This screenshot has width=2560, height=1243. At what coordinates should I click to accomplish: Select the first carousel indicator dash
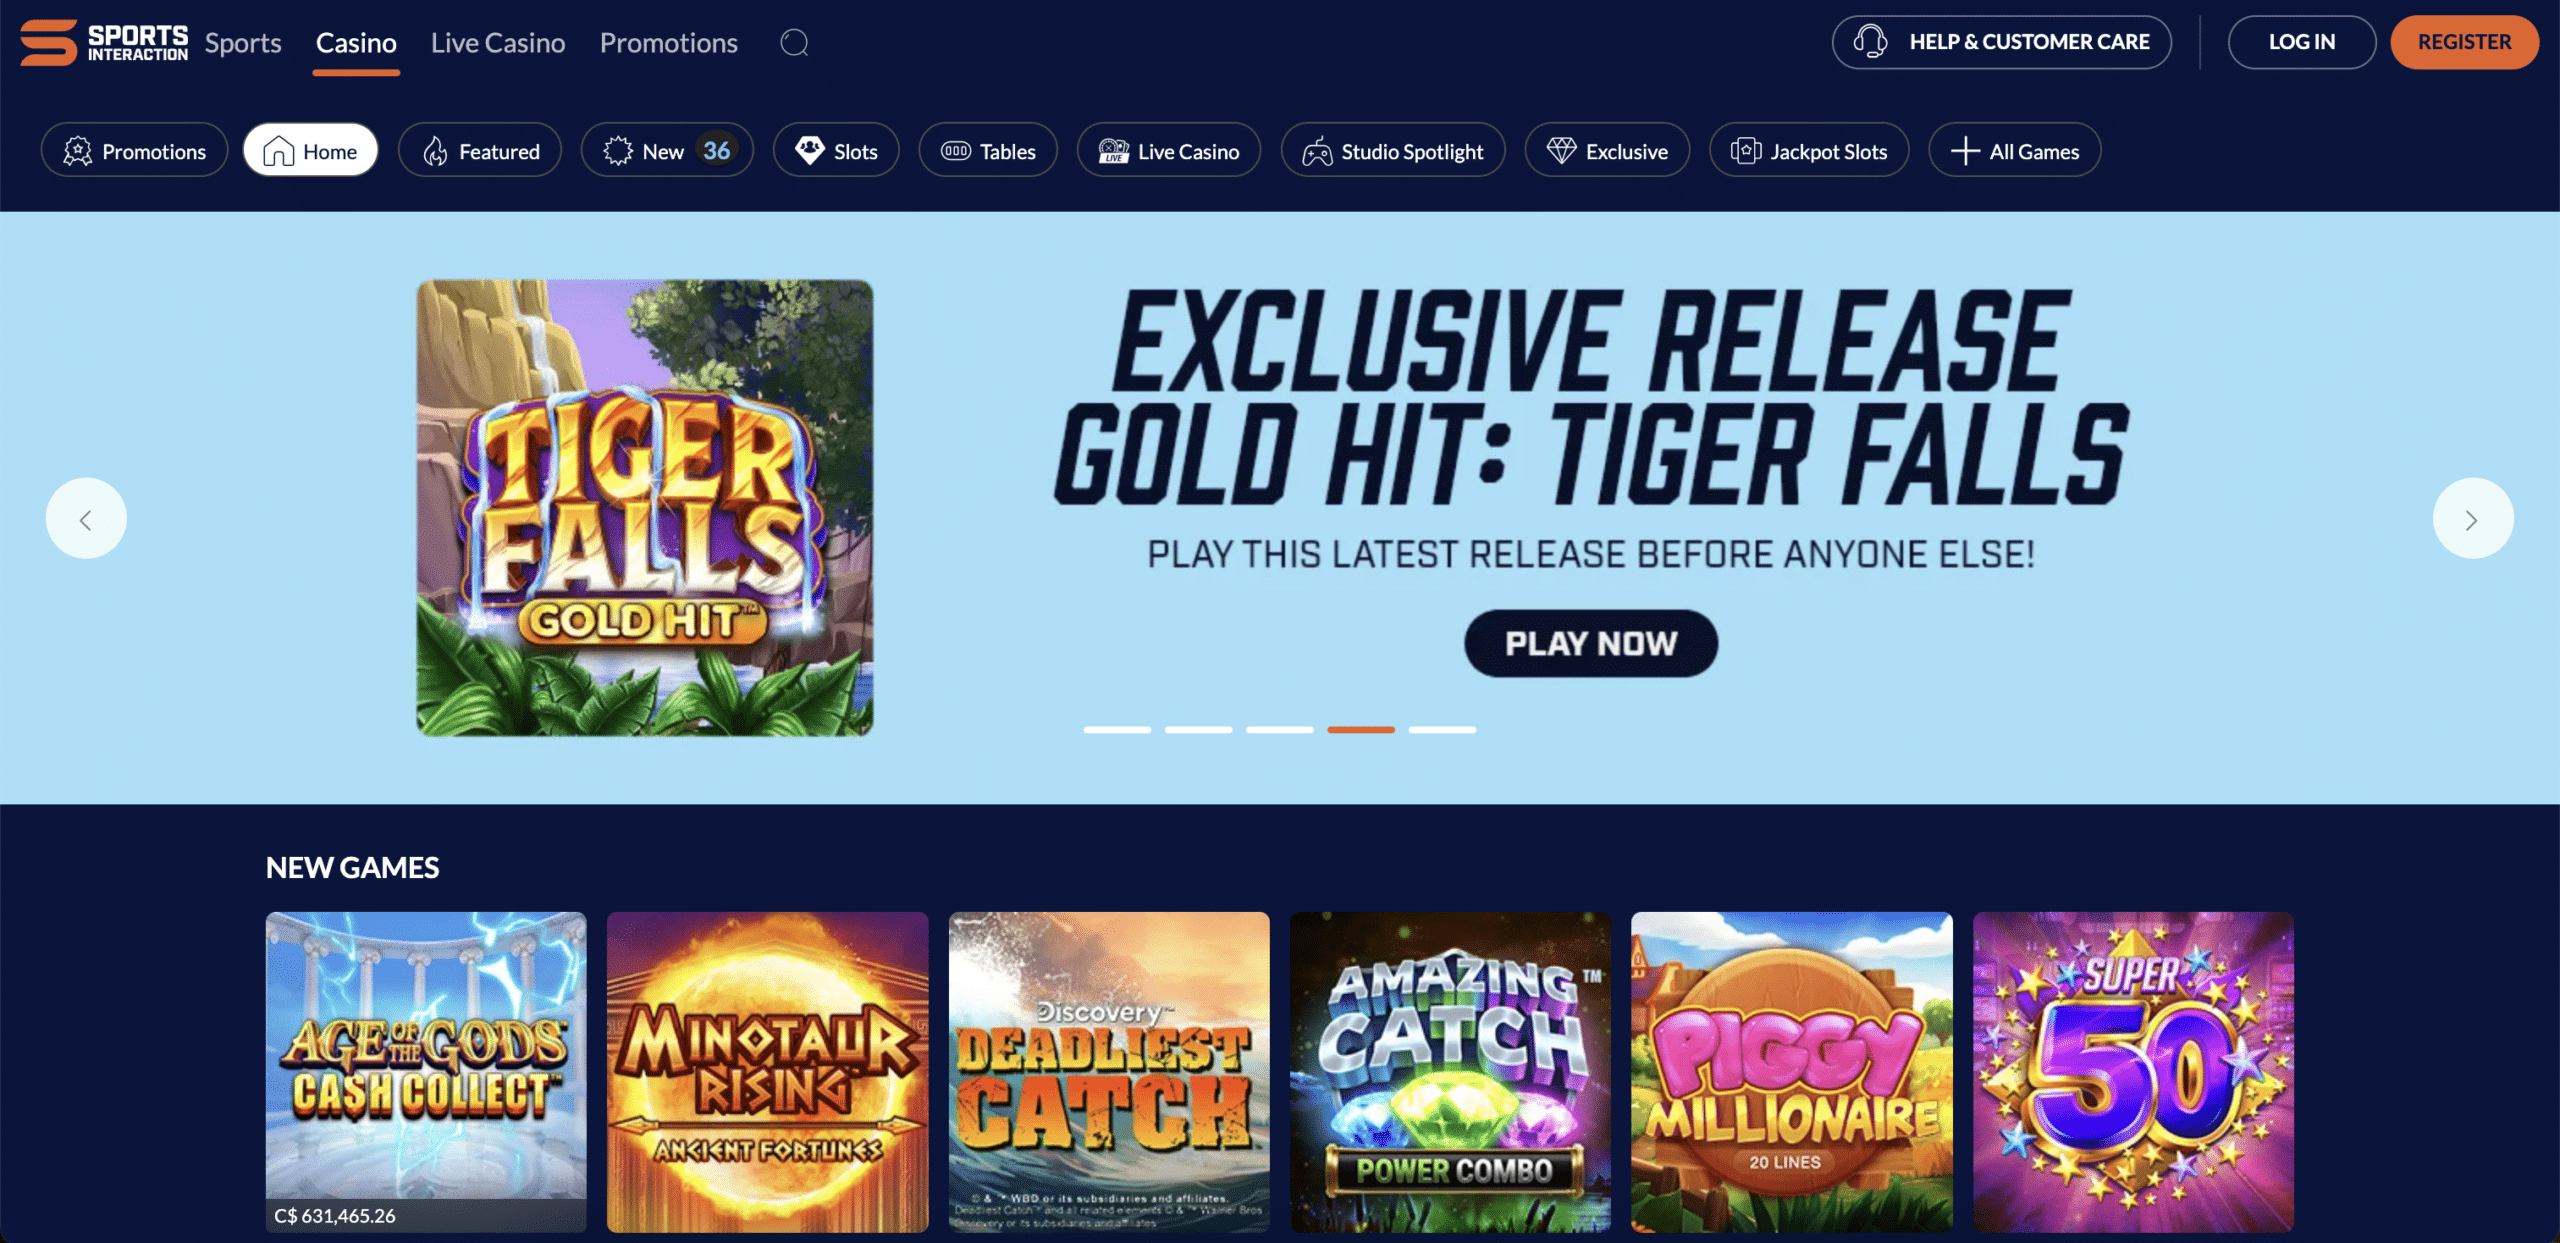(x=1117, y=730)
